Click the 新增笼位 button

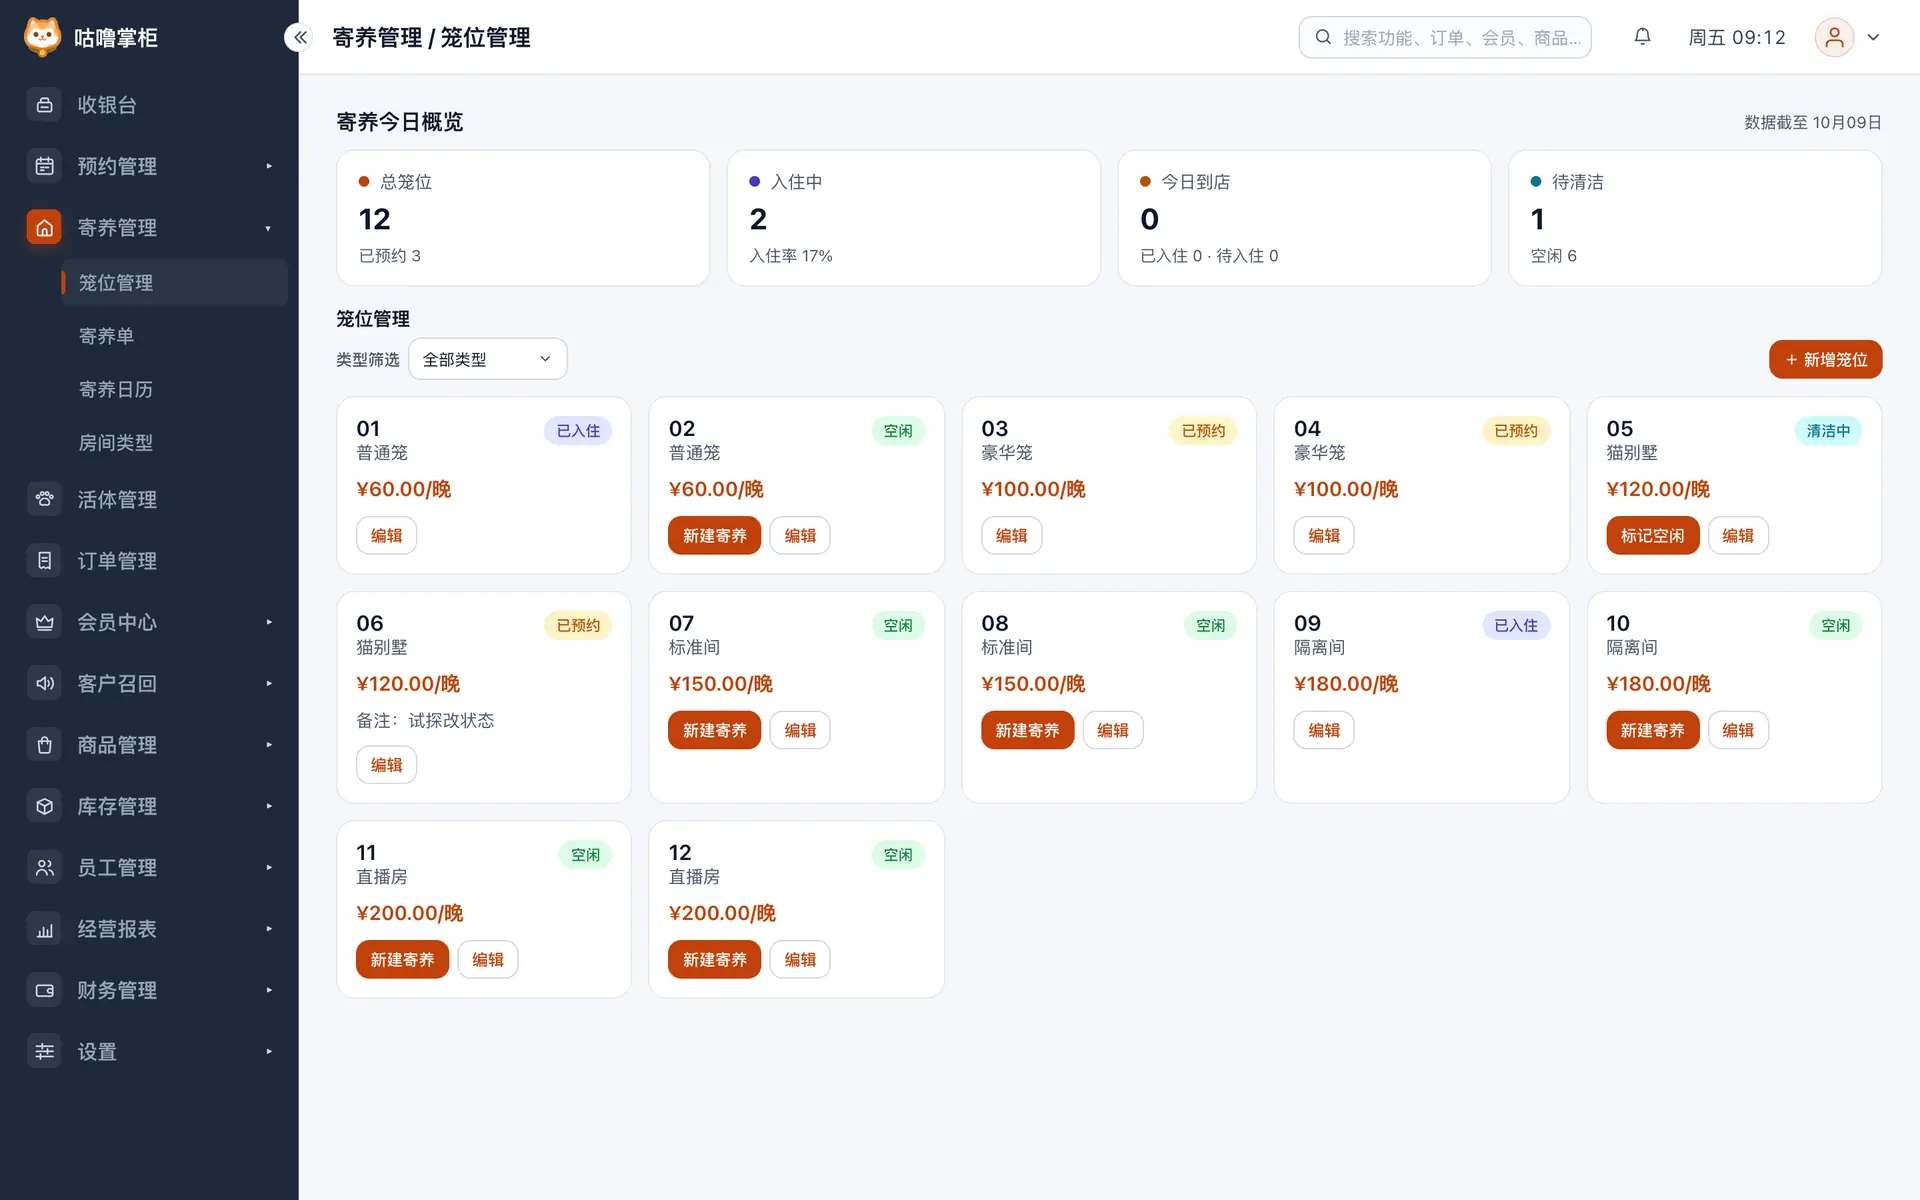pyautogui.click(x=1825, y=360)
